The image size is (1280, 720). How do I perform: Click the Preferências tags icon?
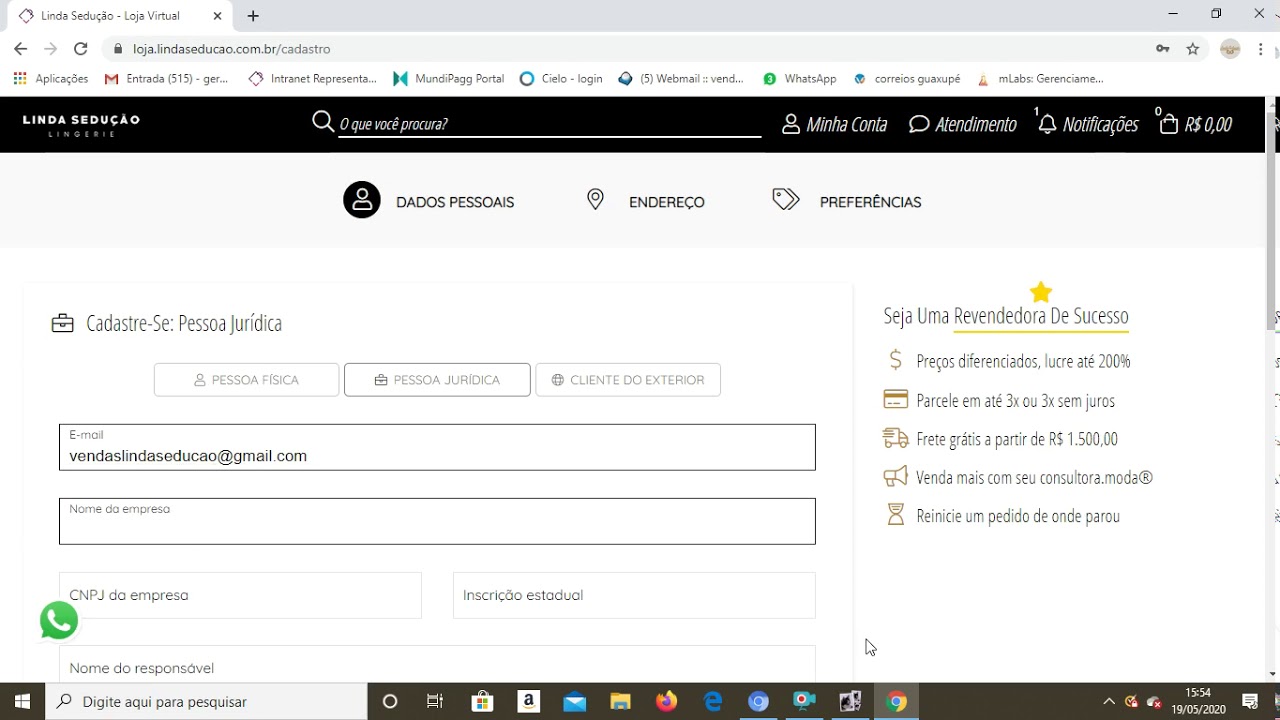click(x=786, y=200)
